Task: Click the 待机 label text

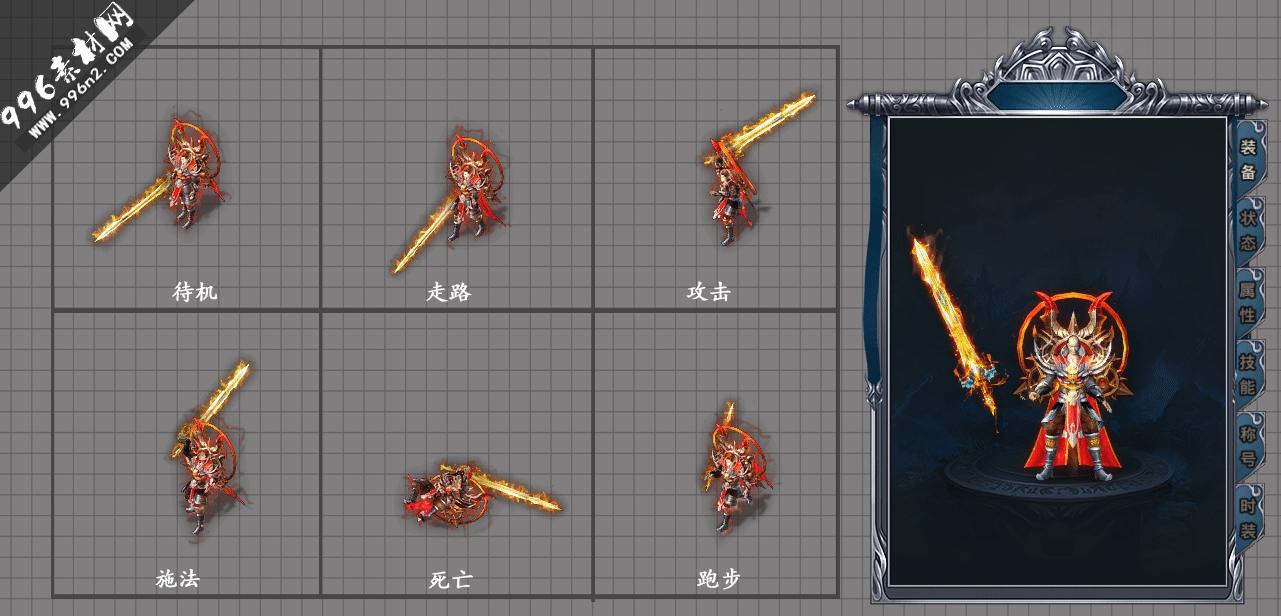Action: point(194,292)
